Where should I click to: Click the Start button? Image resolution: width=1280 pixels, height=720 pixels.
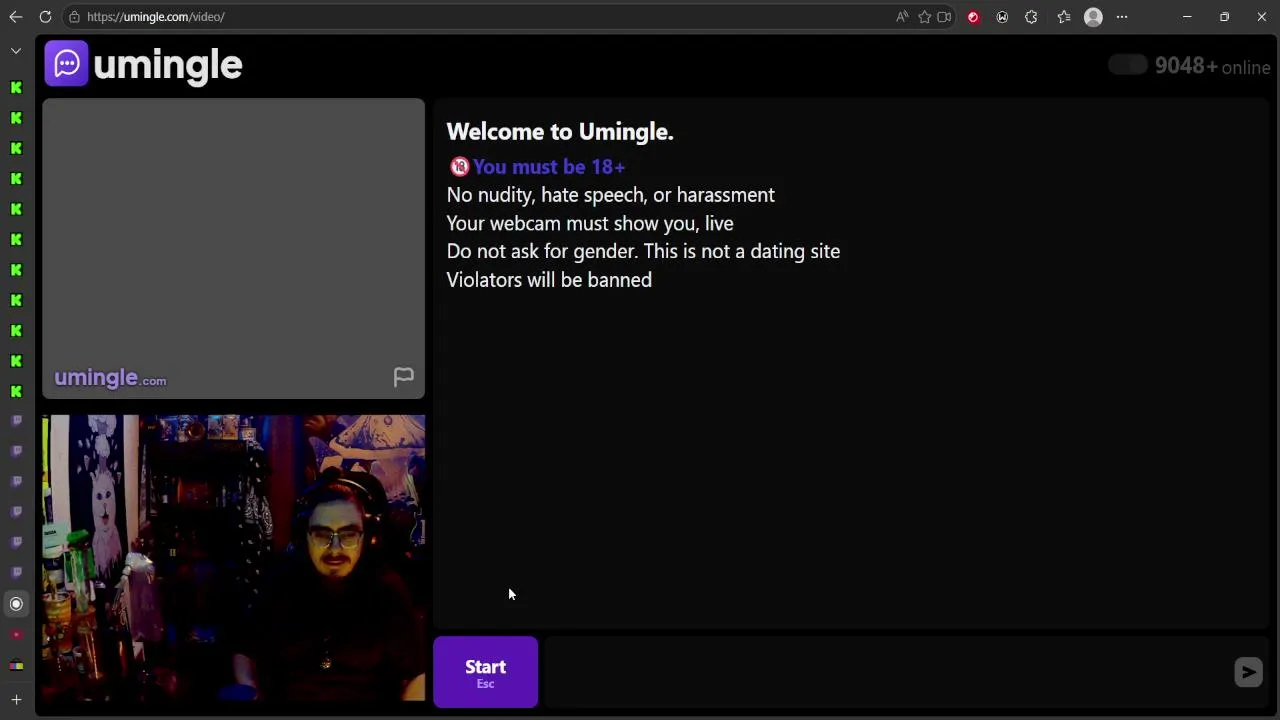pos(485,672)
